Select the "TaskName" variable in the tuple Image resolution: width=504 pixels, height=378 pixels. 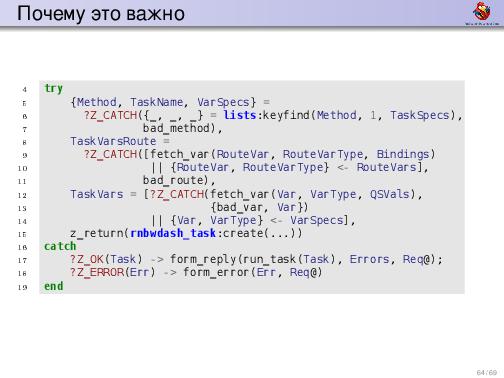coord(156,102)
